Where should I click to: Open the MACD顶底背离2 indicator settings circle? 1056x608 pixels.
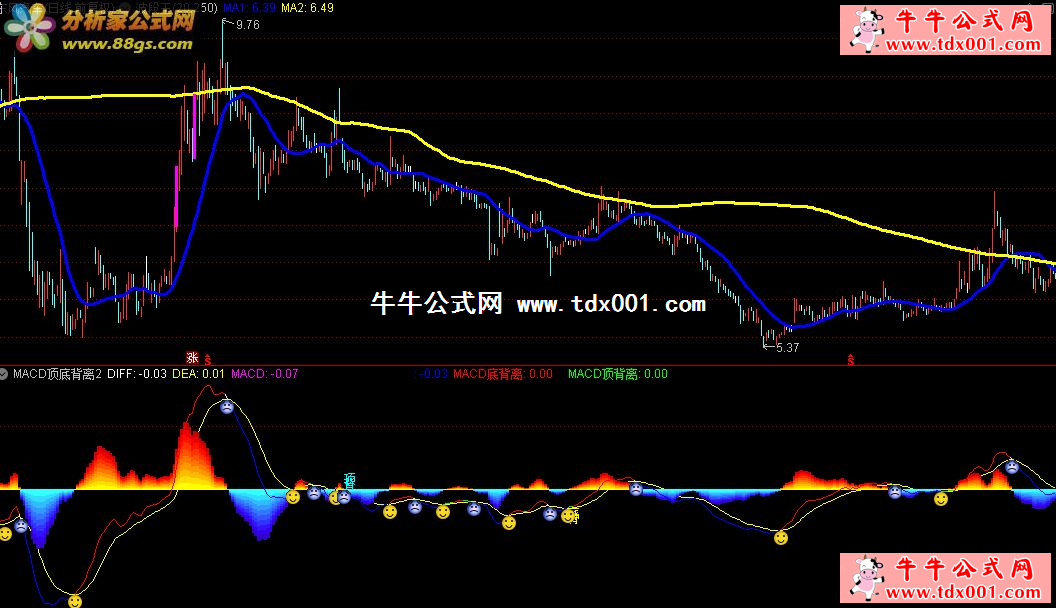point(6,374)
